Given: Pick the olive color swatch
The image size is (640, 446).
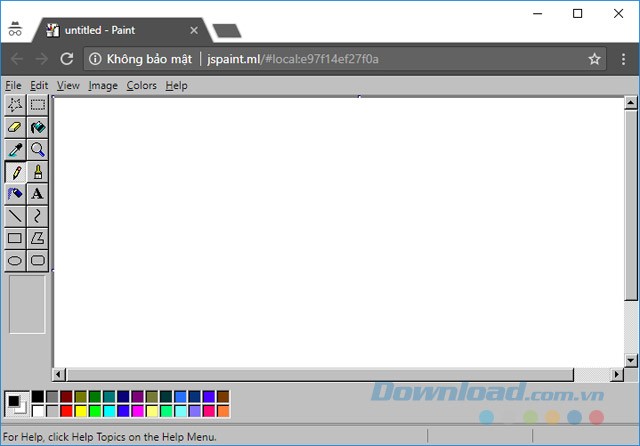Looking at the screenshot, I should tap(81, 397).
